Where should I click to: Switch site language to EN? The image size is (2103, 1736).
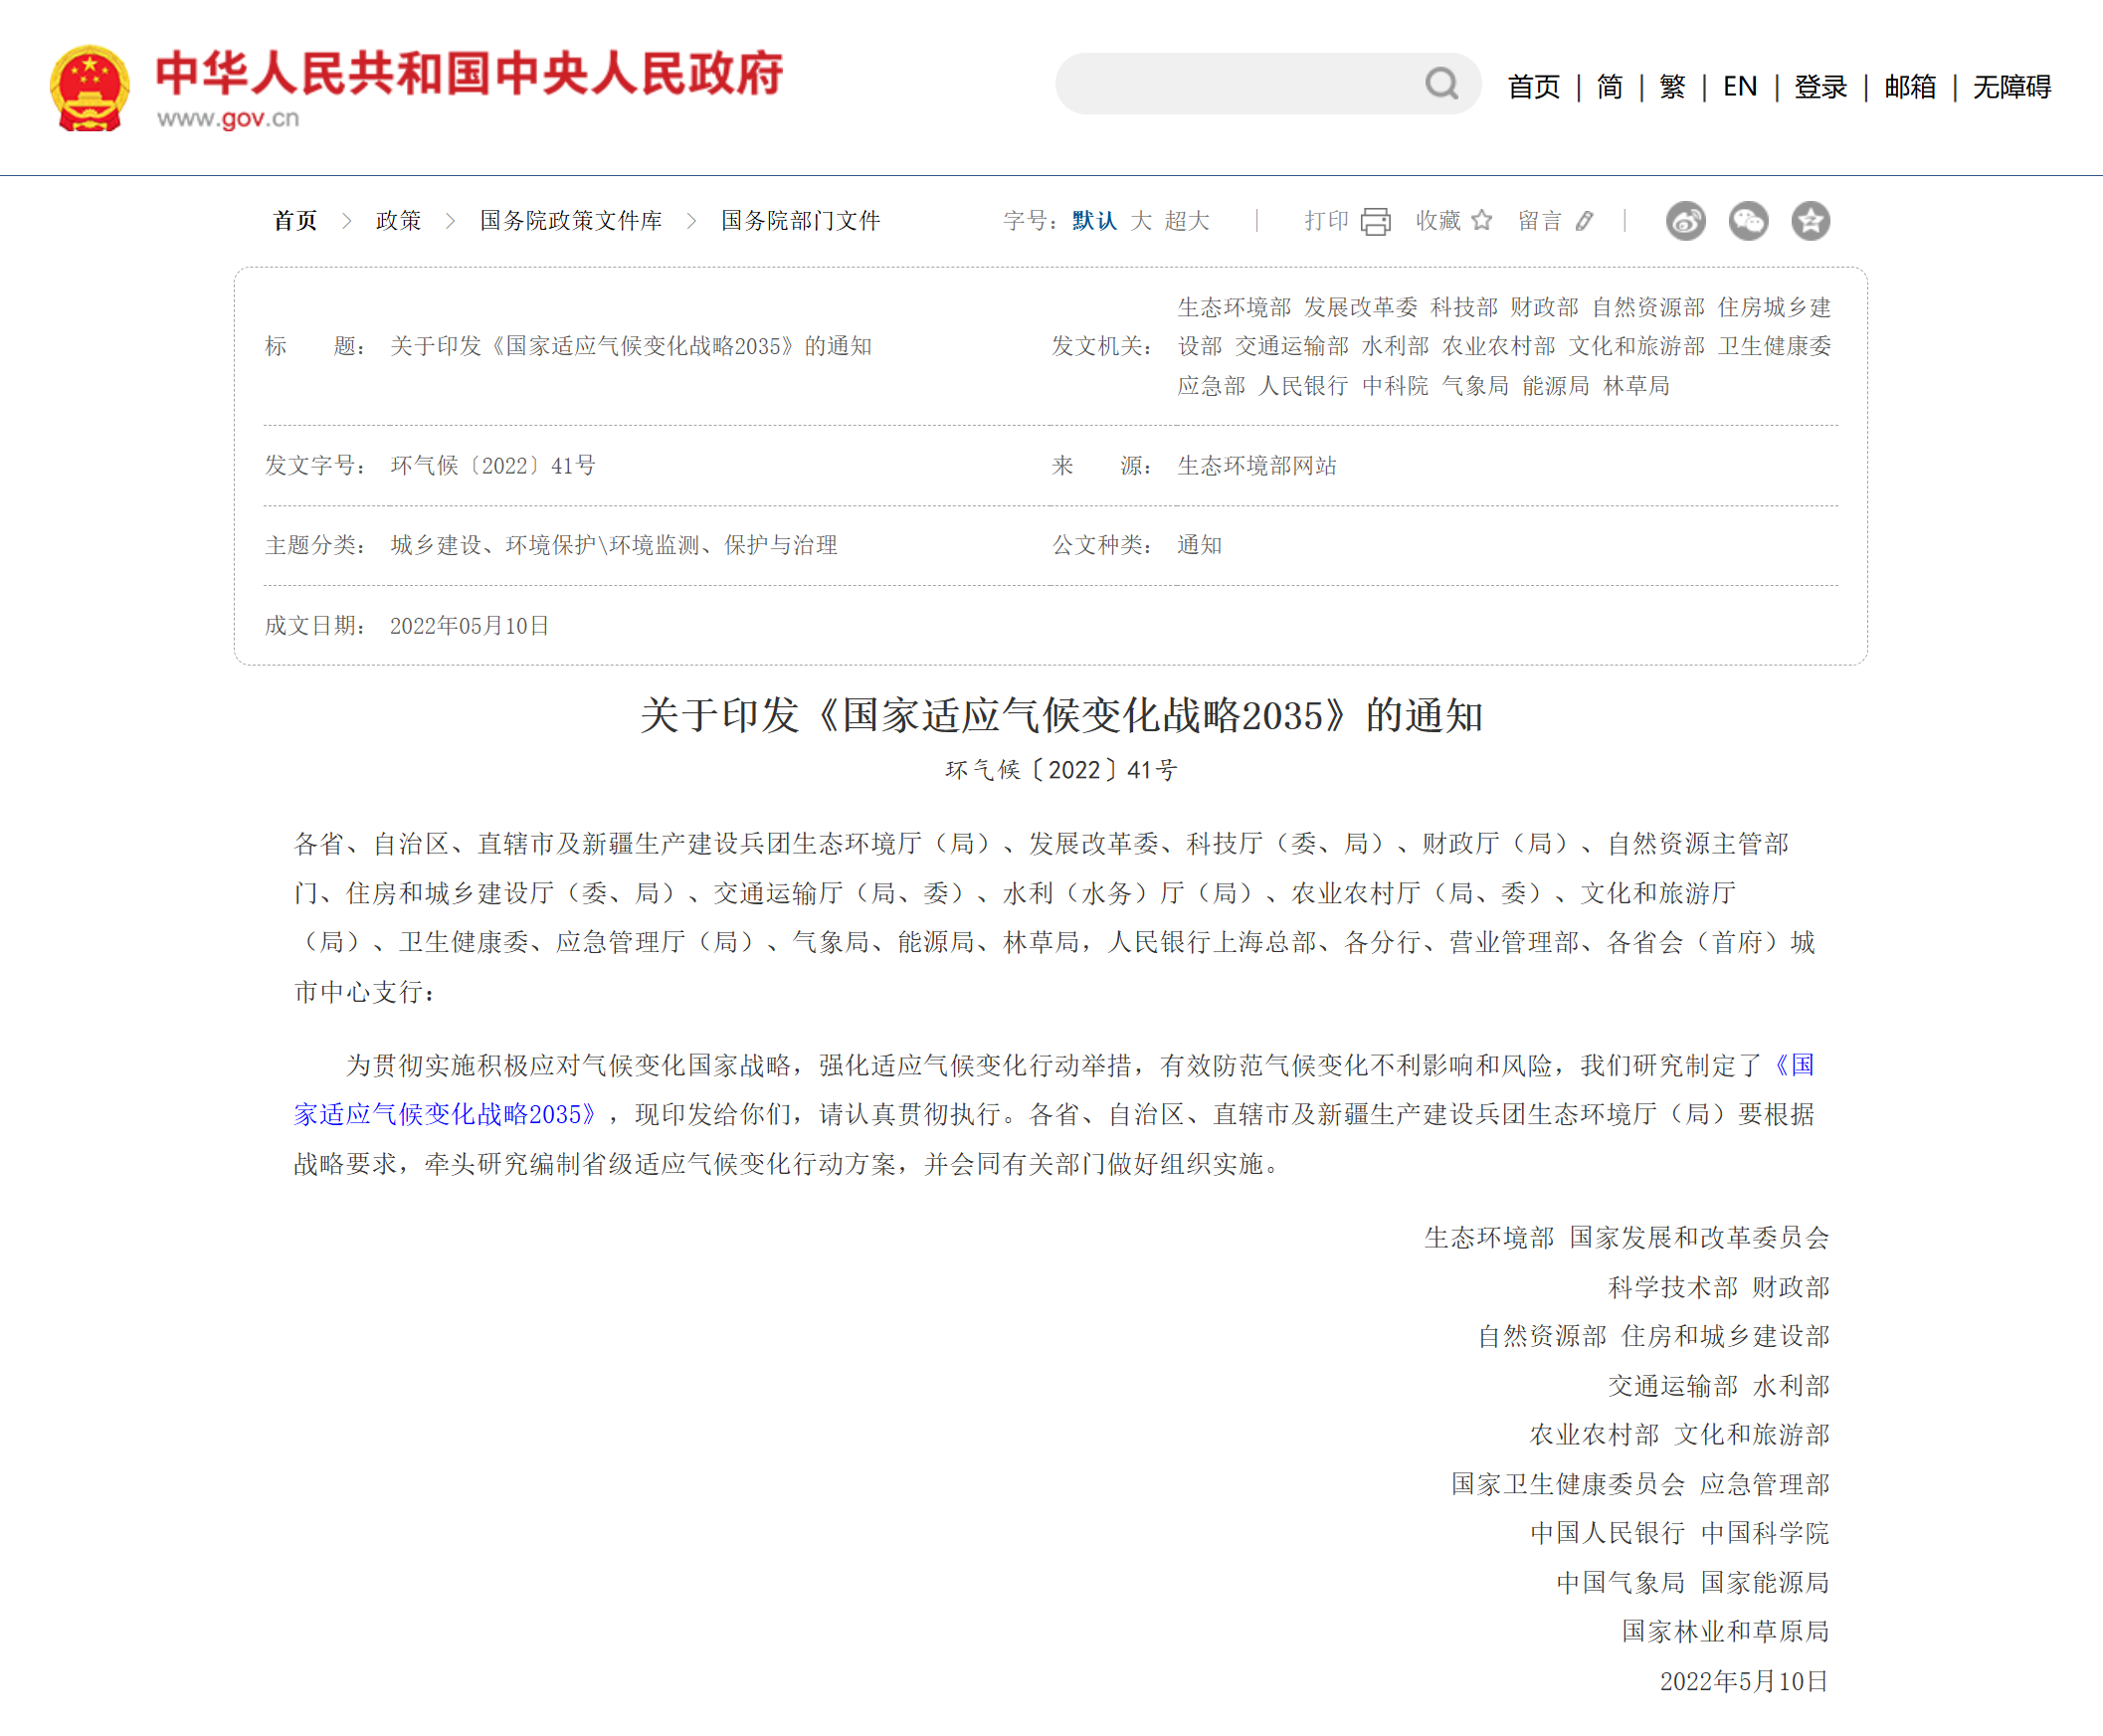tap(1740, 87)
